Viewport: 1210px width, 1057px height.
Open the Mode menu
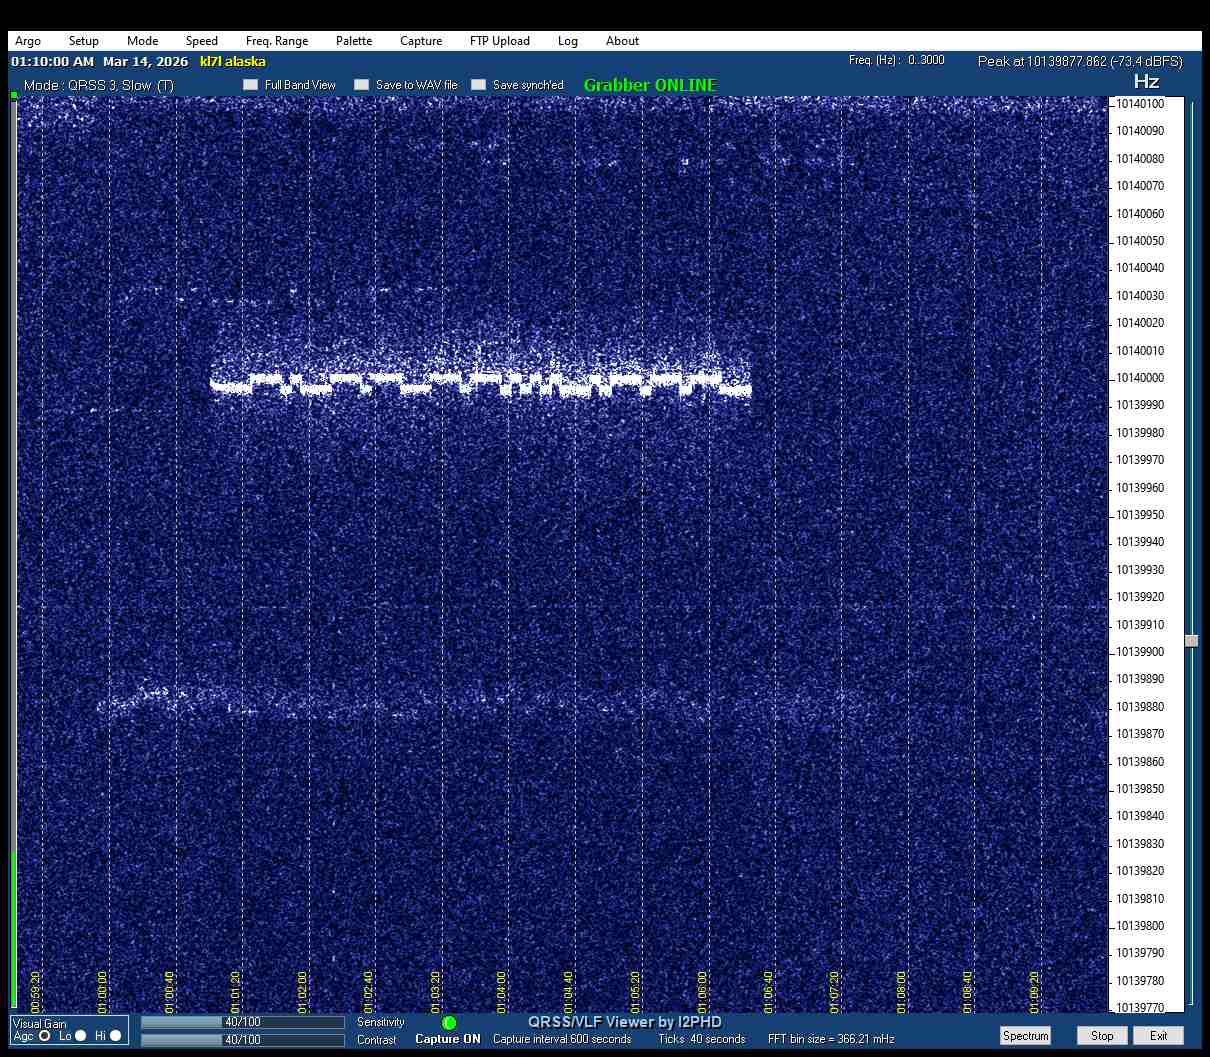(x=142, y=41)
